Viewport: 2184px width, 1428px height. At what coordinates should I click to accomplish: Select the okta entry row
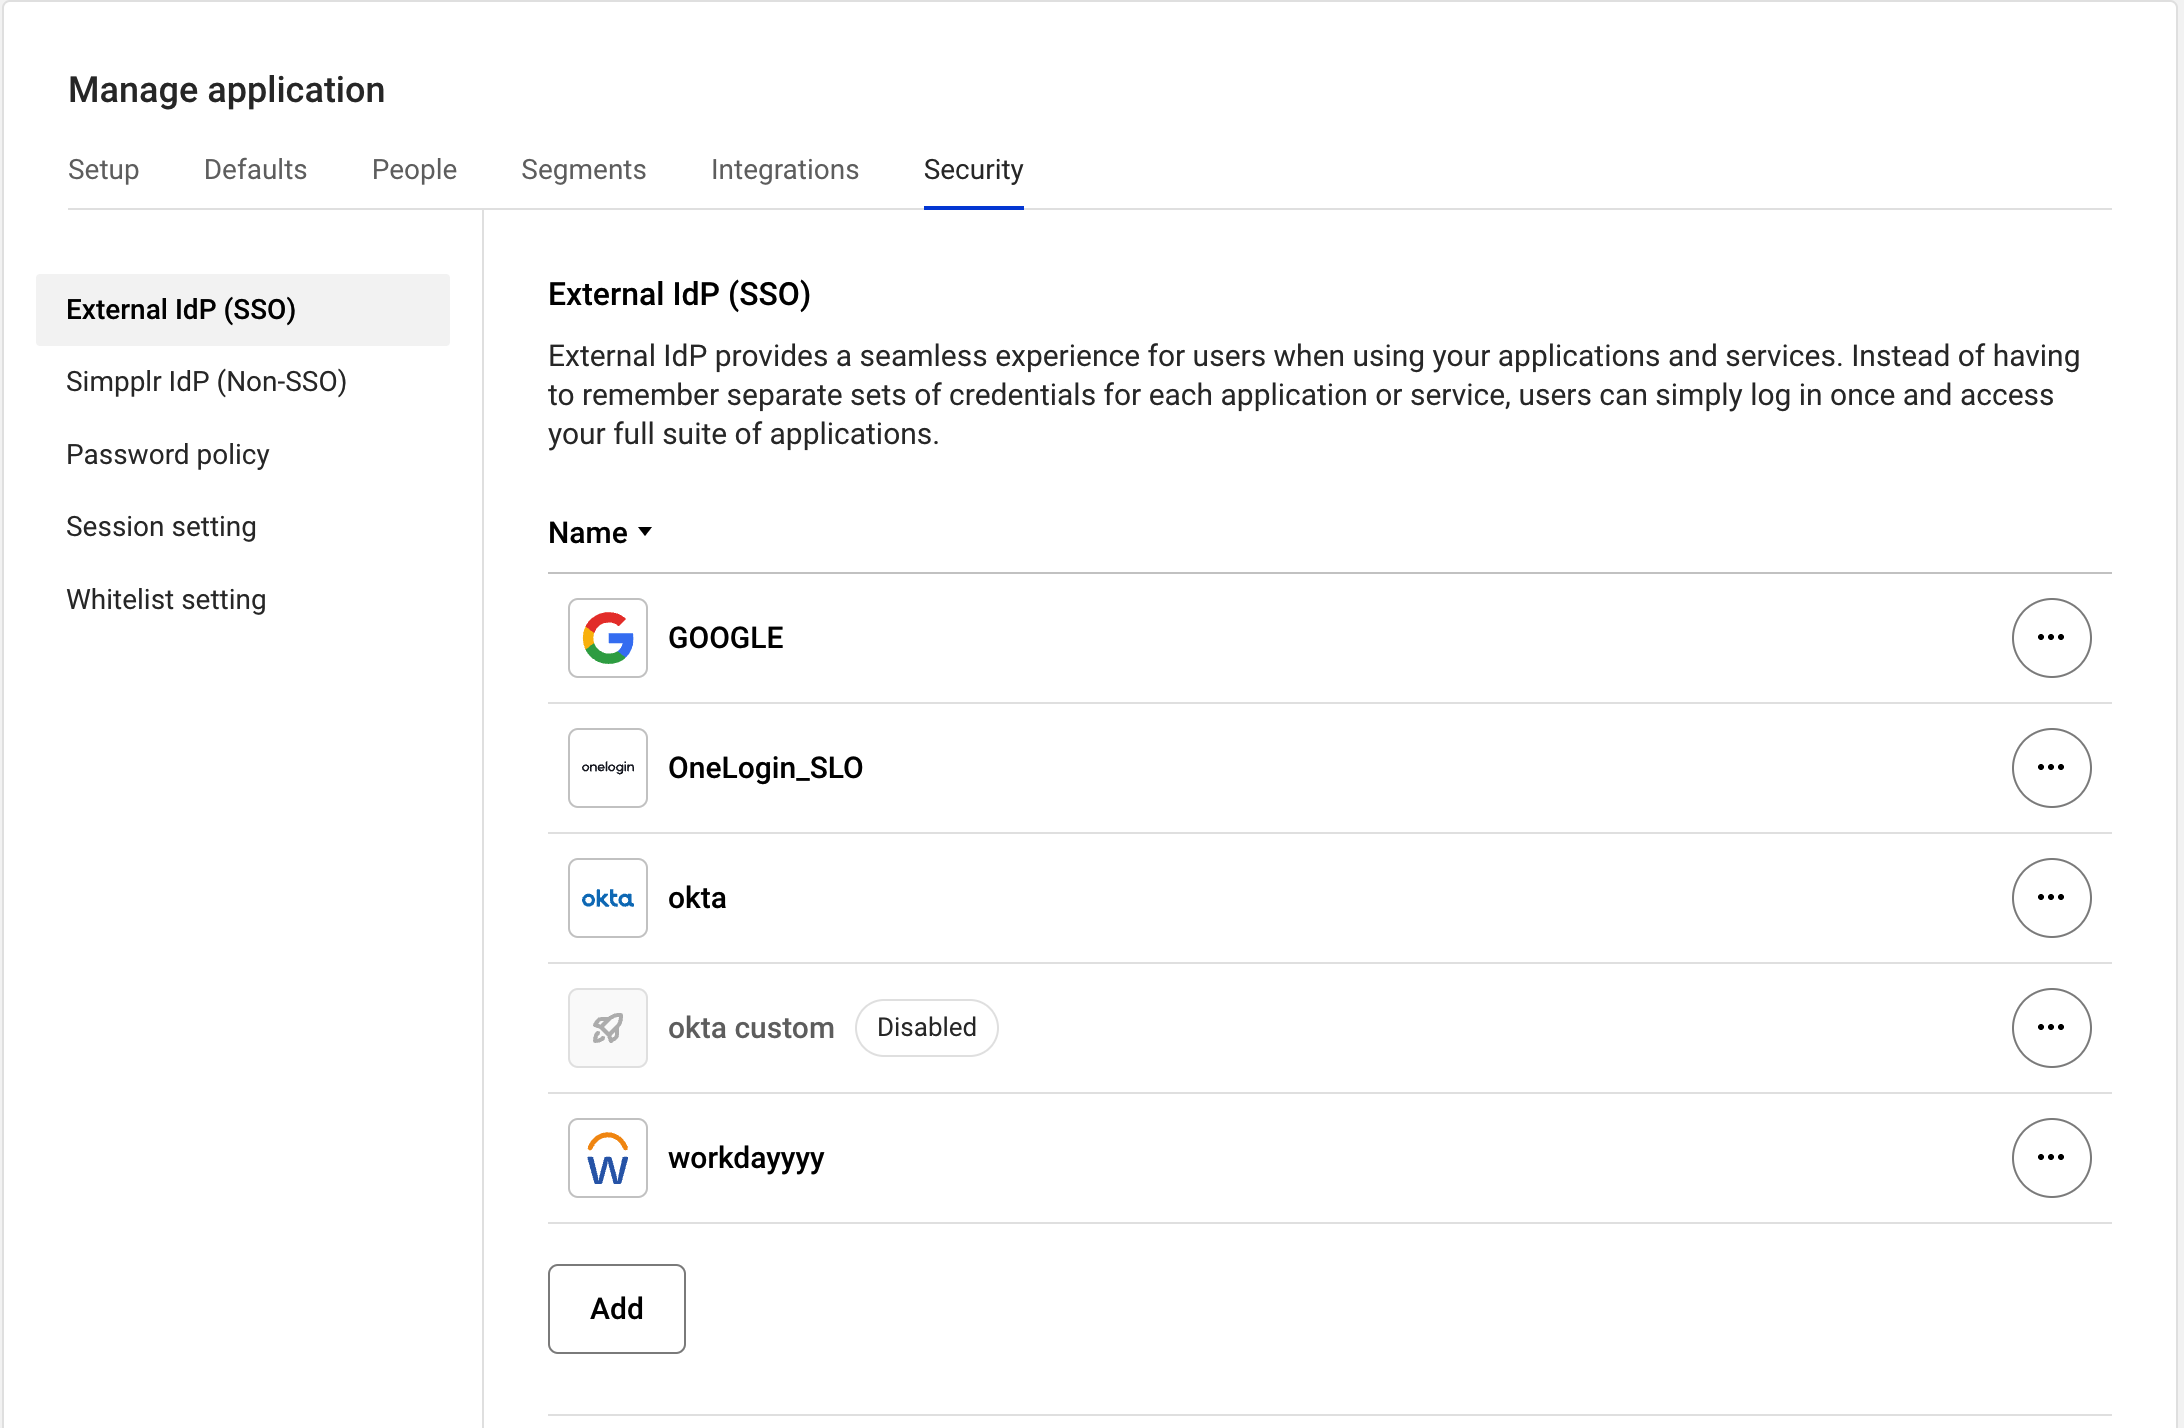pos(697,897)
